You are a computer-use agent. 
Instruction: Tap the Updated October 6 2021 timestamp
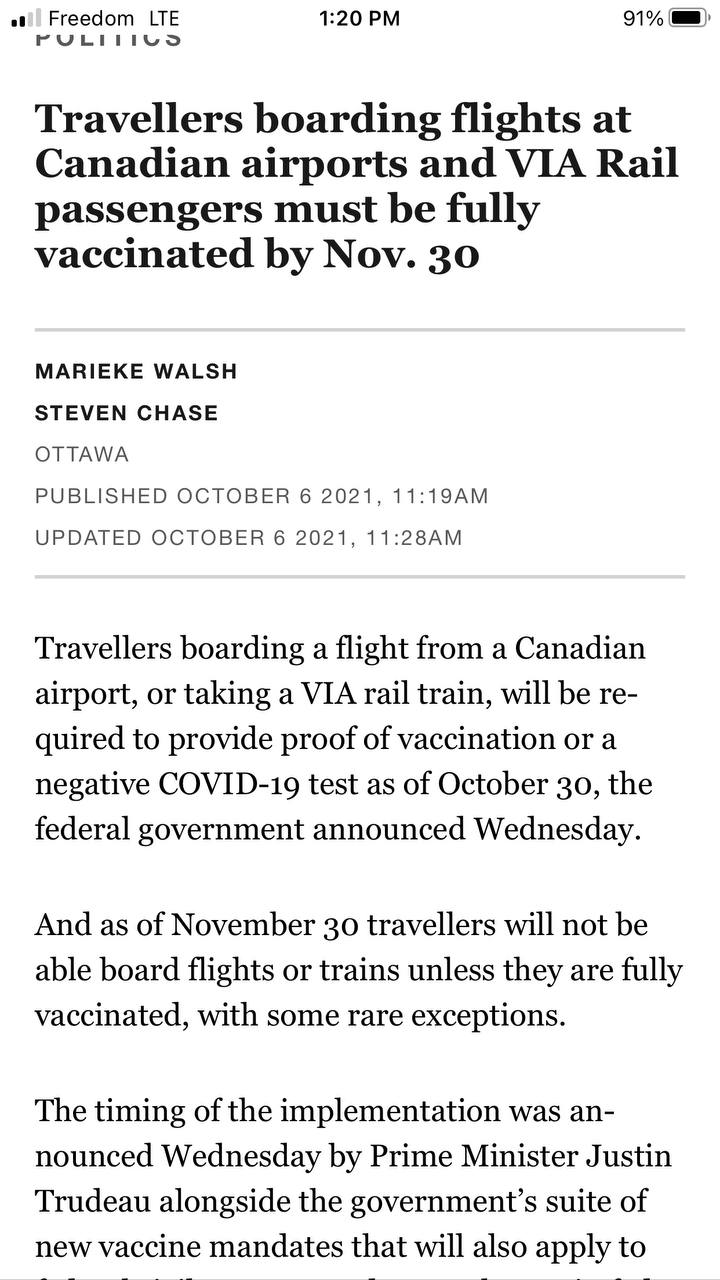(249, 538)
